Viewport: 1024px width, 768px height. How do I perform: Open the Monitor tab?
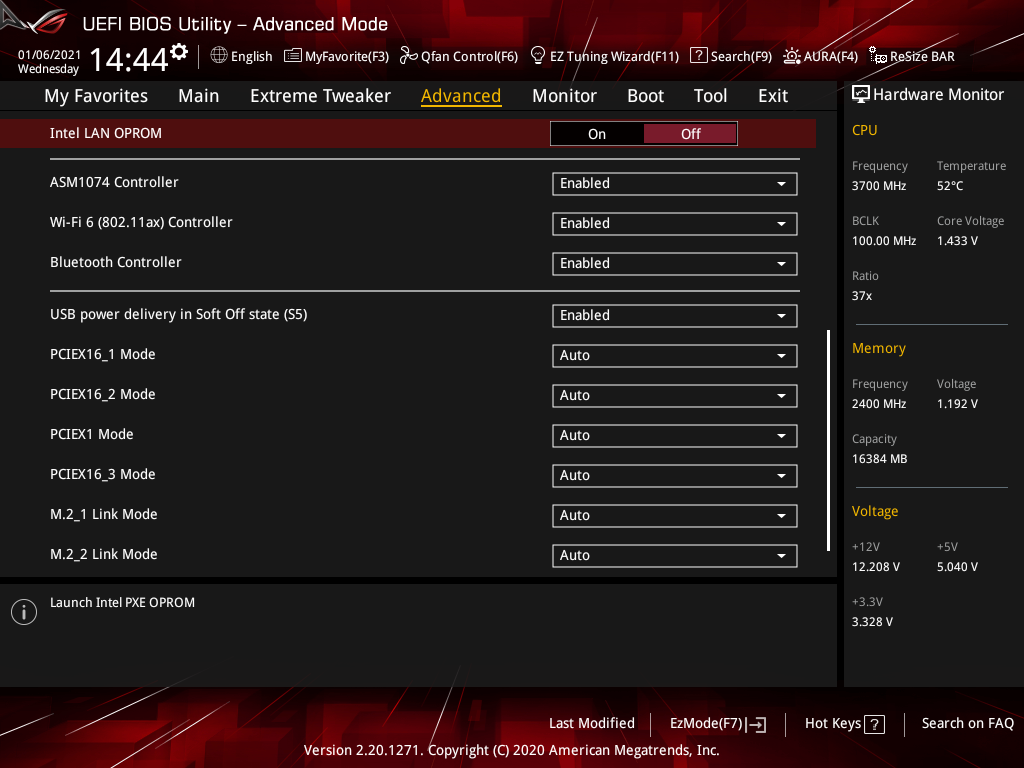pos(564,96)
